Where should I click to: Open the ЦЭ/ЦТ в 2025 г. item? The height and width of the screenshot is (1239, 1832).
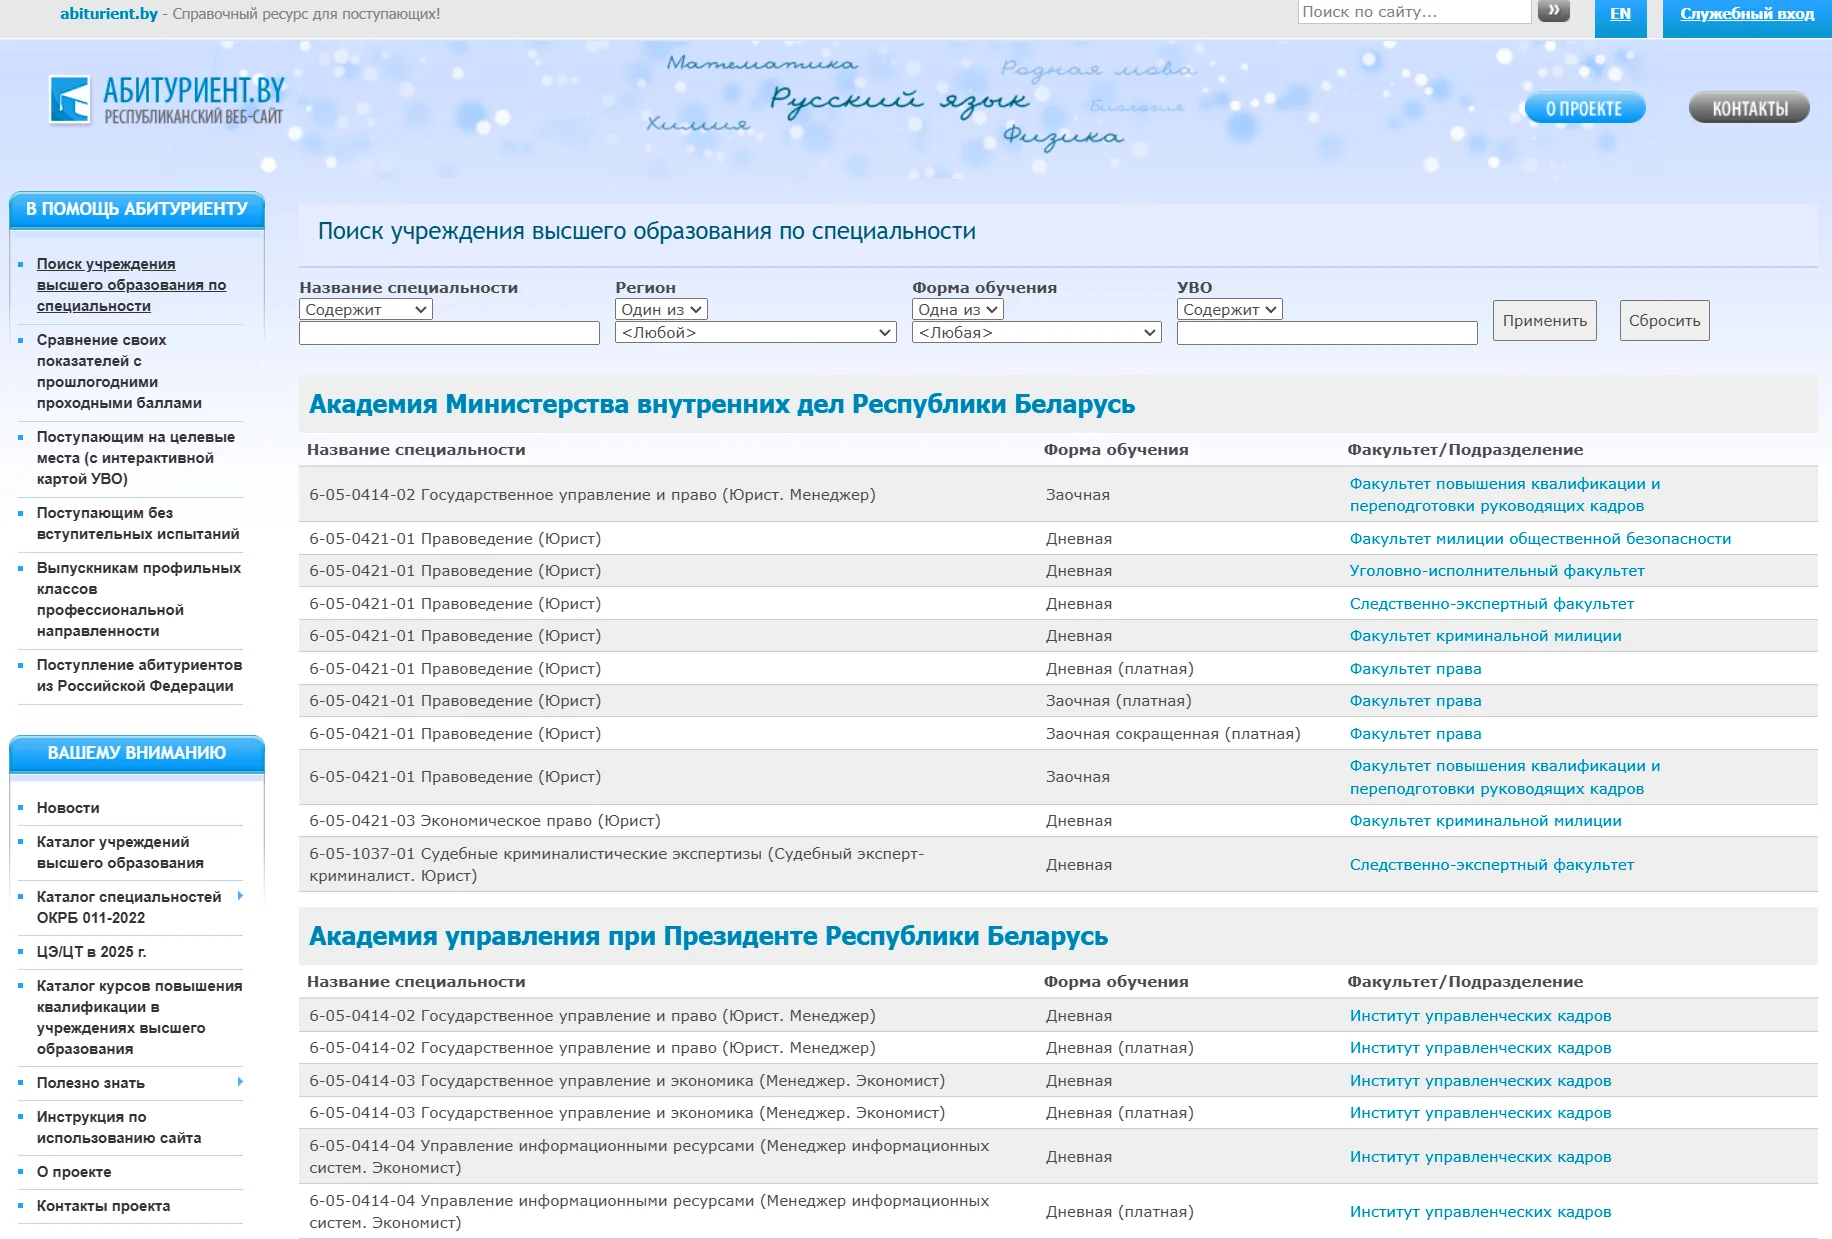coord(91,952)
